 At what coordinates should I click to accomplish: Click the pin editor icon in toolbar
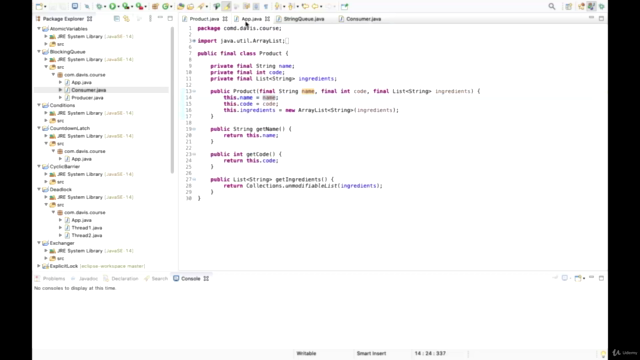click(x=344, y=7)
